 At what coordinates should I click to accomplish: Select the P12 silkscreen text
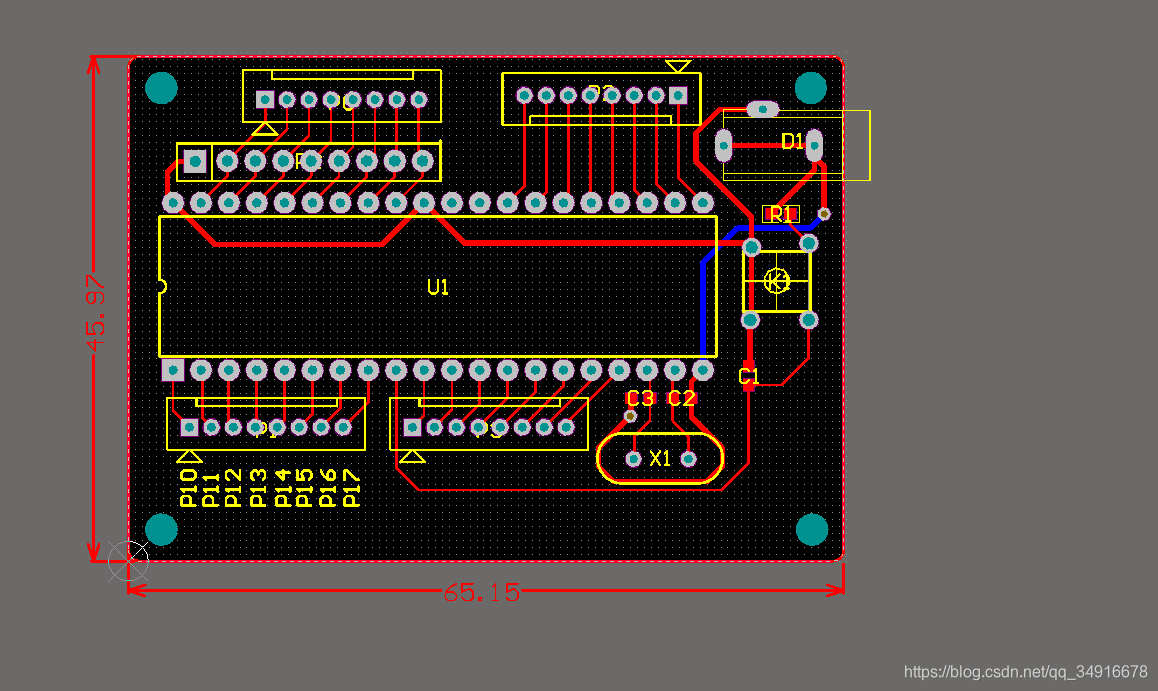pyautogui.click(x=233, y=487)
